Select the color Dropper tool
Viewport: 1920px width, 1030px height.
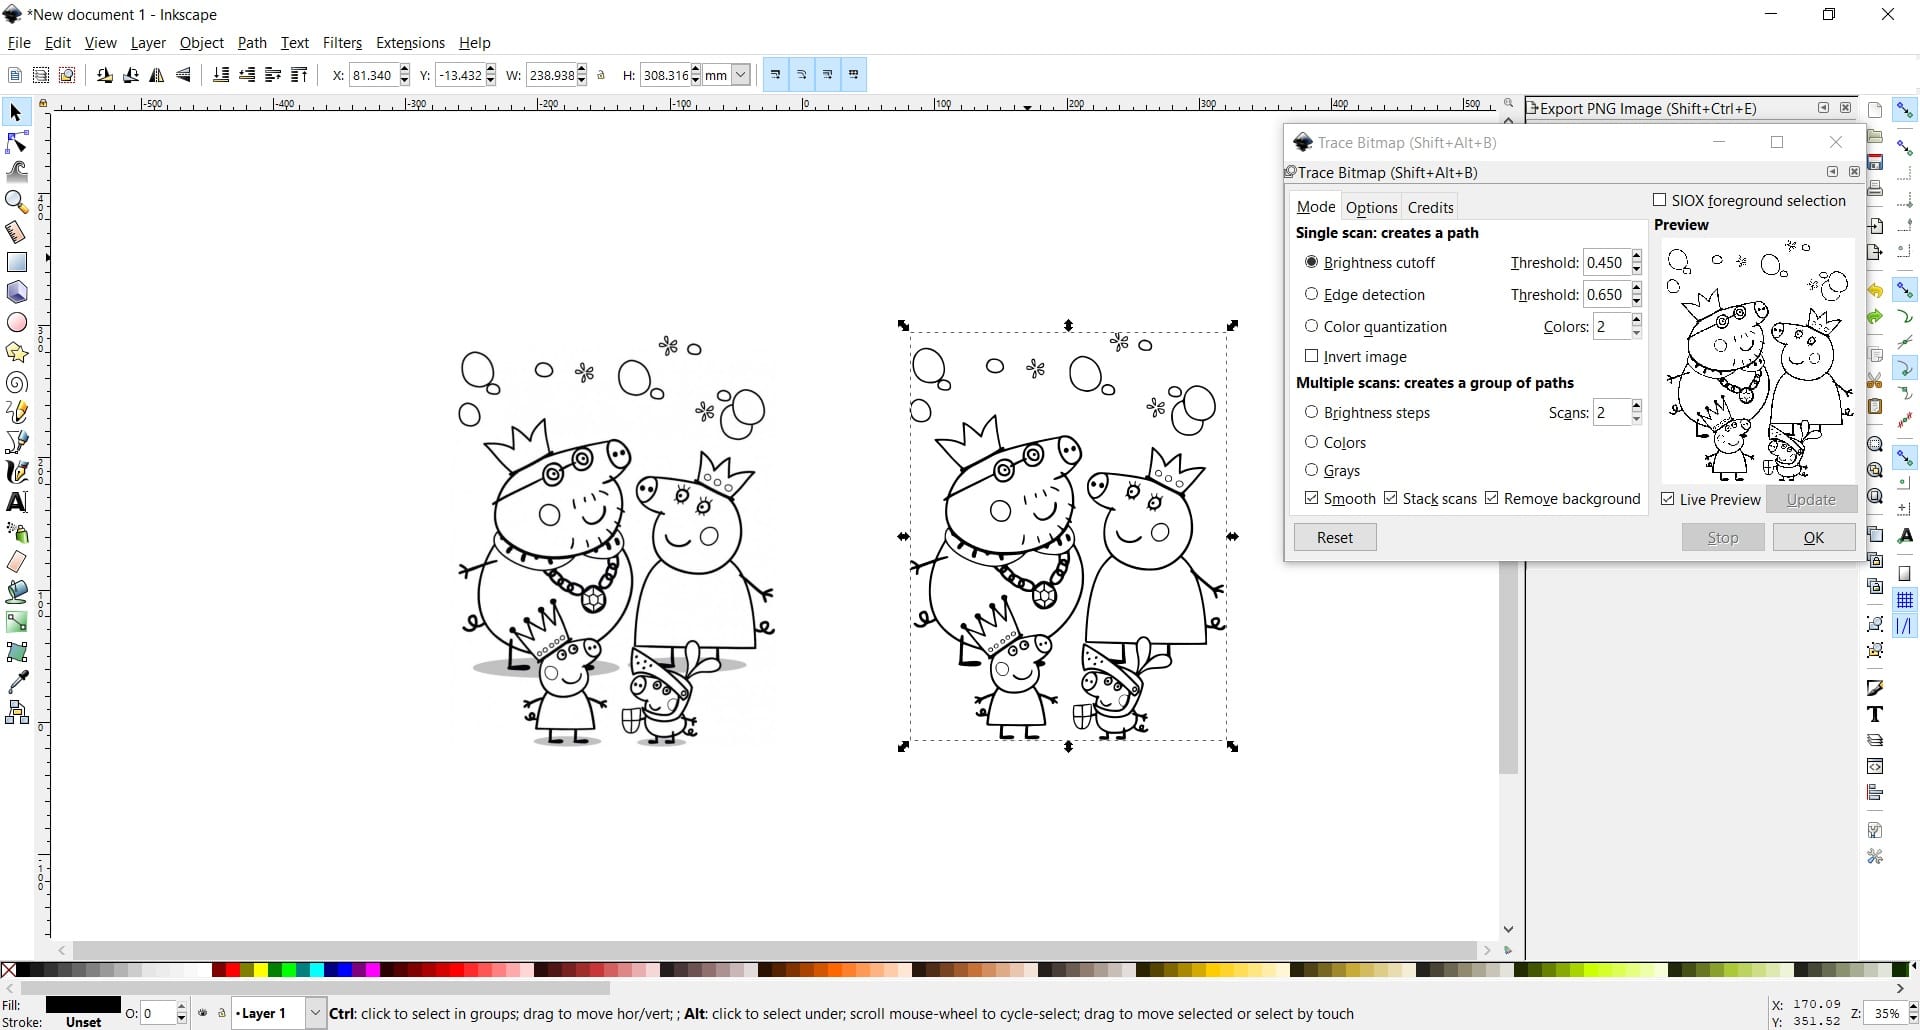pyautogui.click(x=17, y=682)
